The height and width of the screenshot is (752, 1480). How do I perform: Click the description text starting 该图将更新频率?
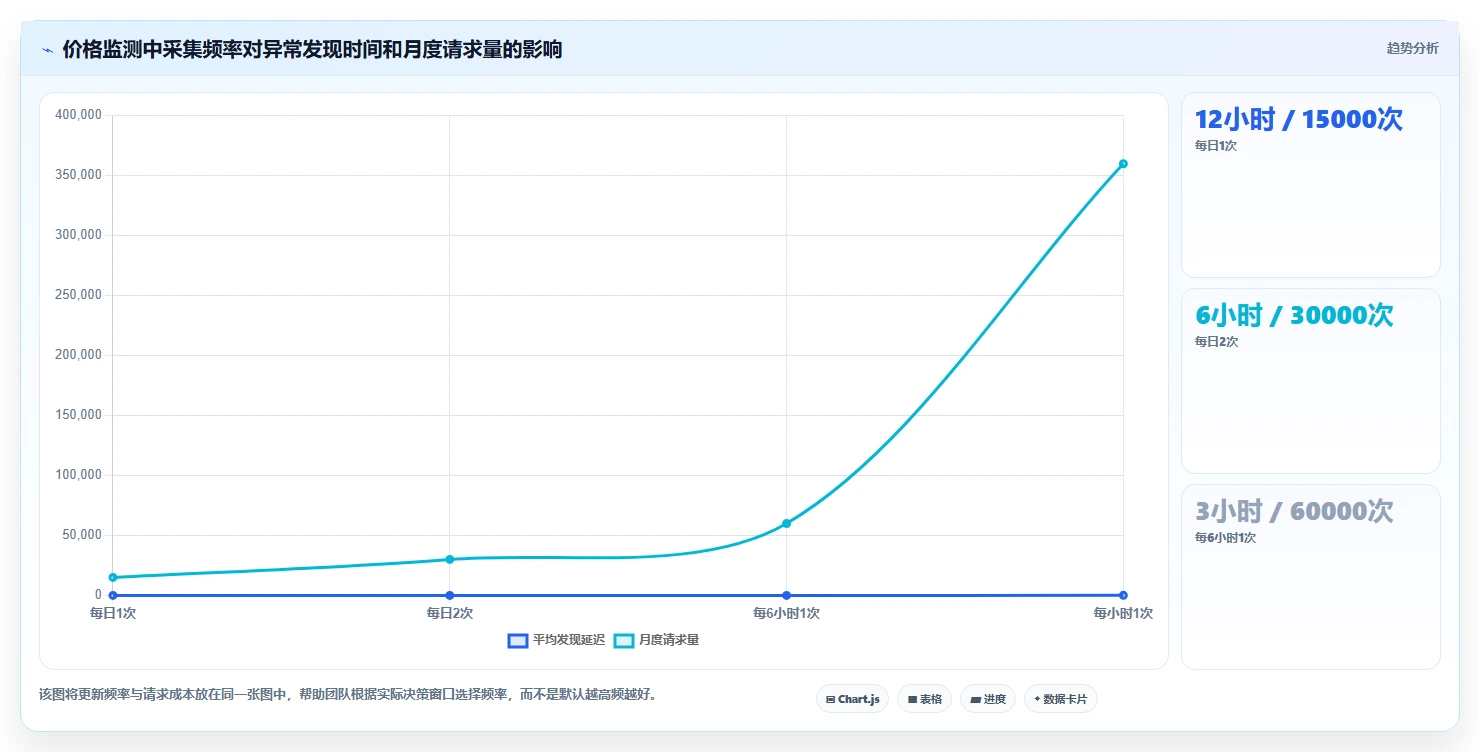[x=348, y=694]
